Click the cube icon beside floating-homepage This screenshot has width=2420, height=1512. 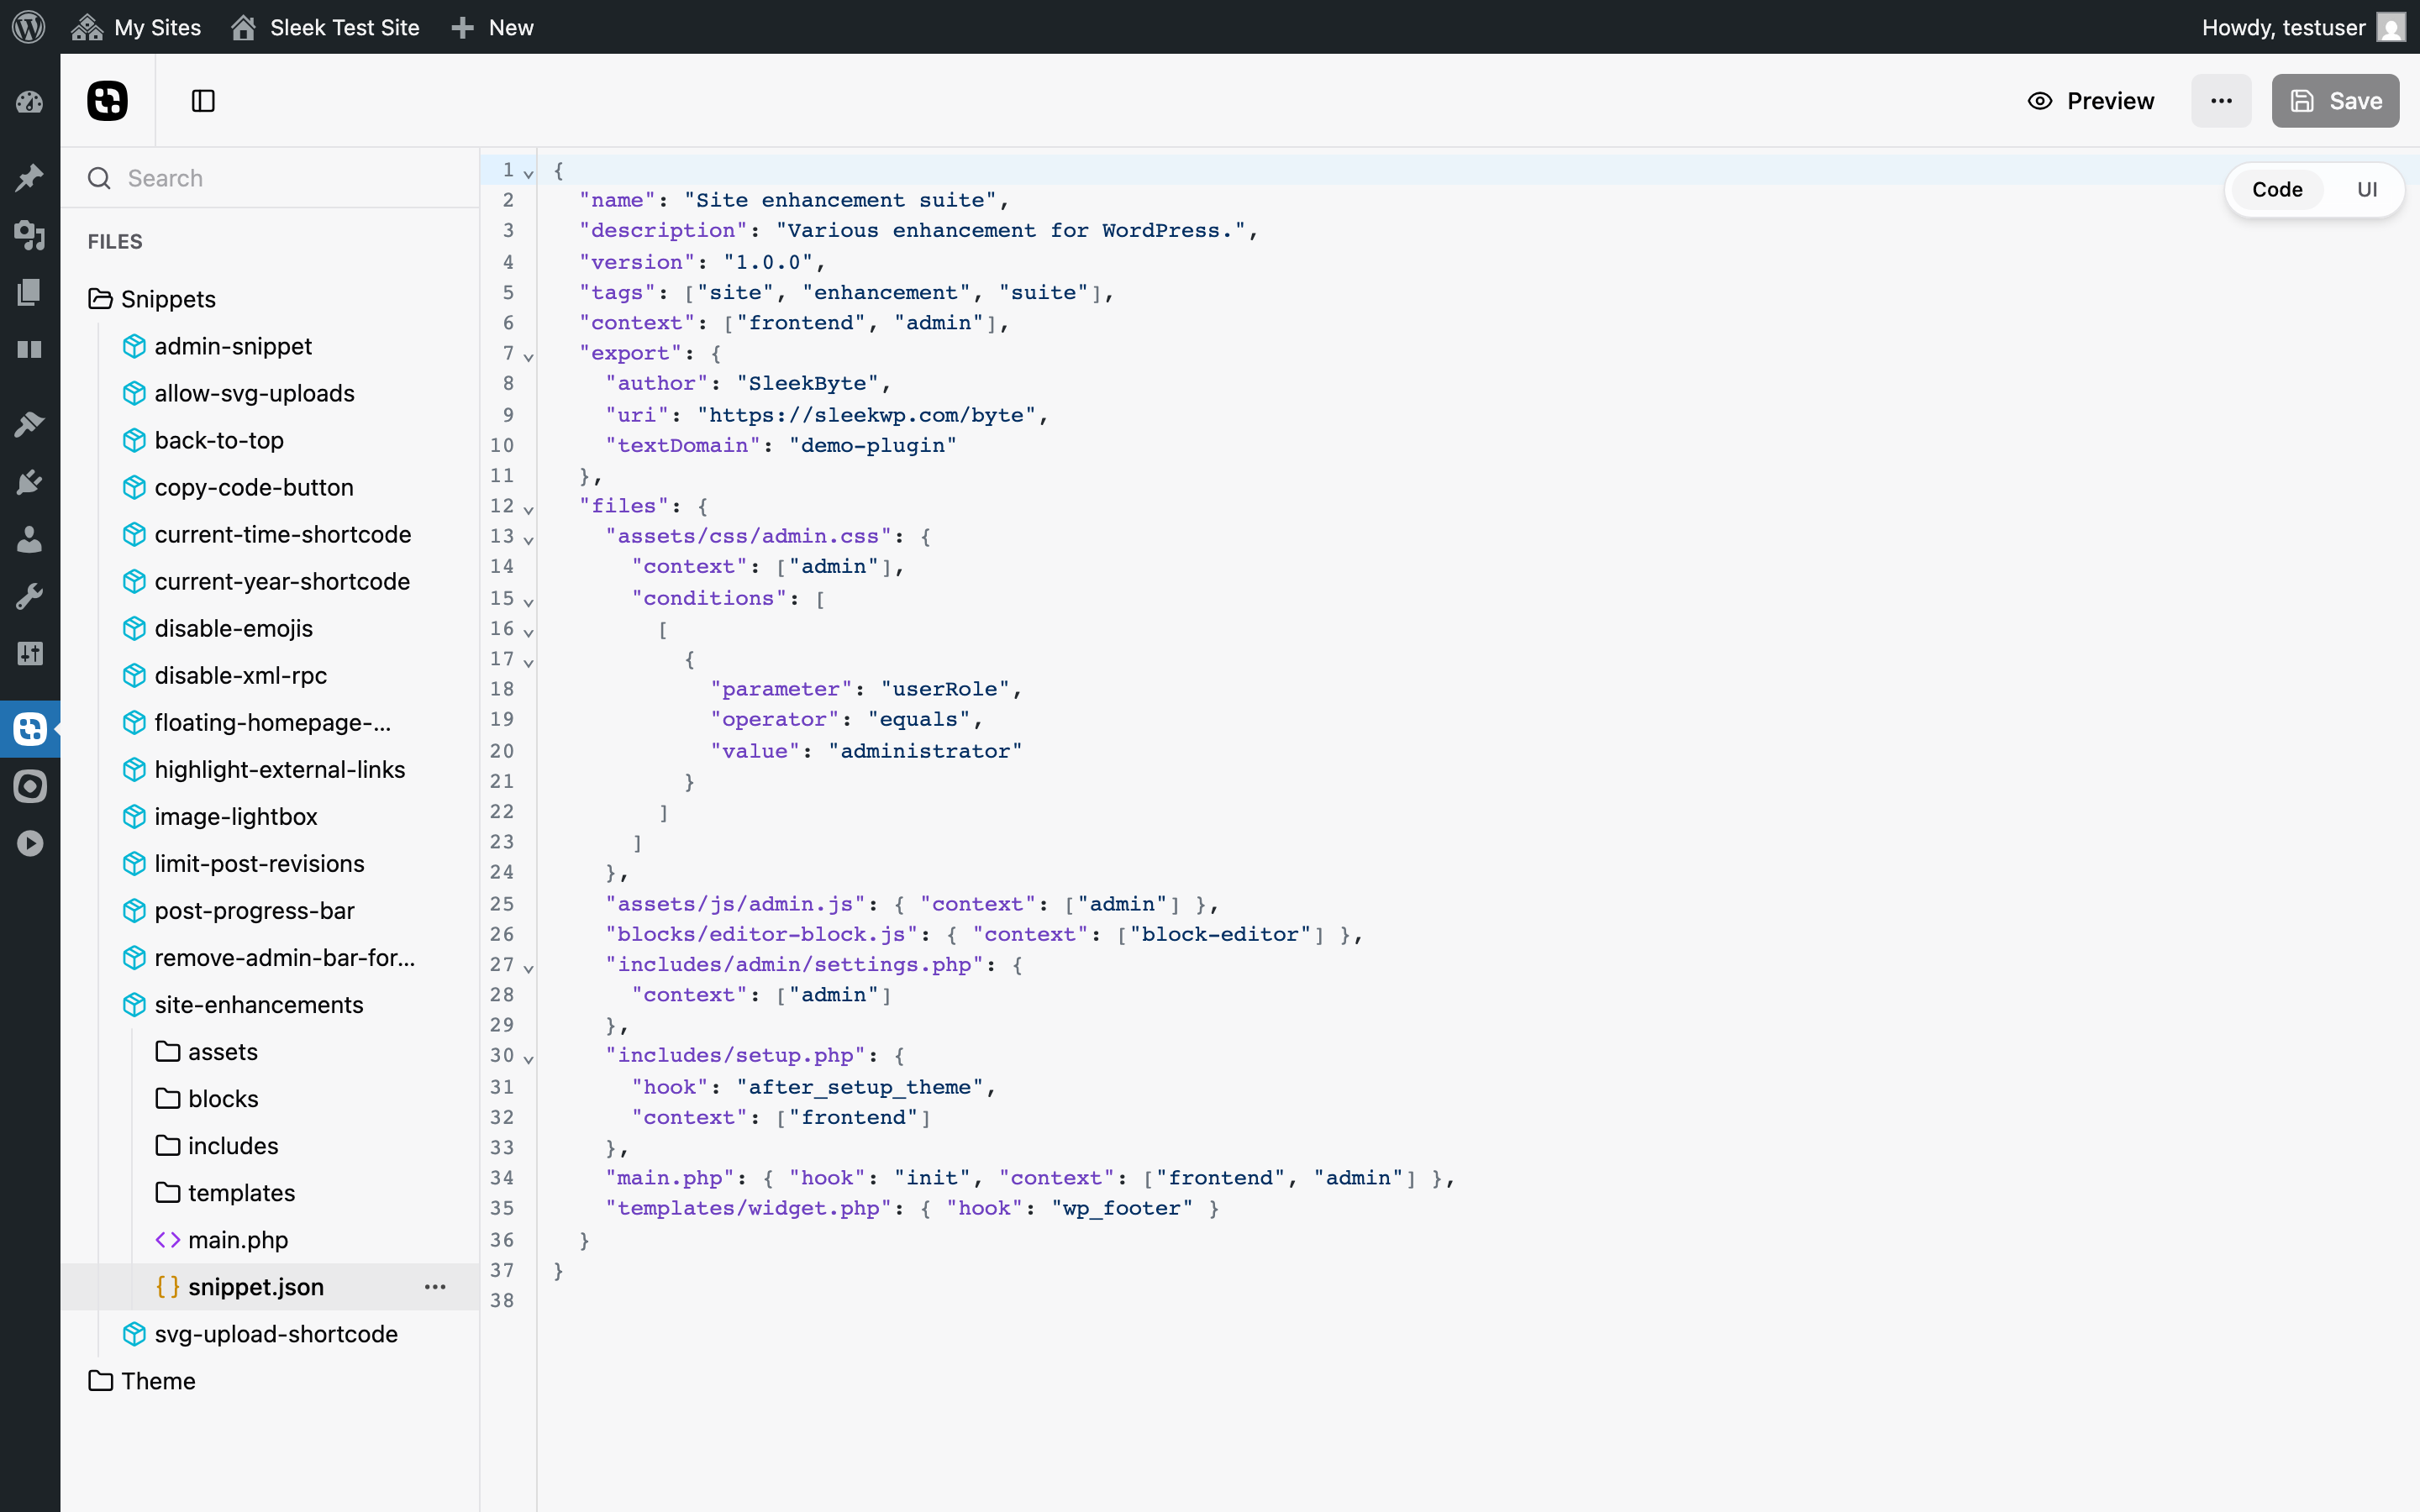pos(134,722)
